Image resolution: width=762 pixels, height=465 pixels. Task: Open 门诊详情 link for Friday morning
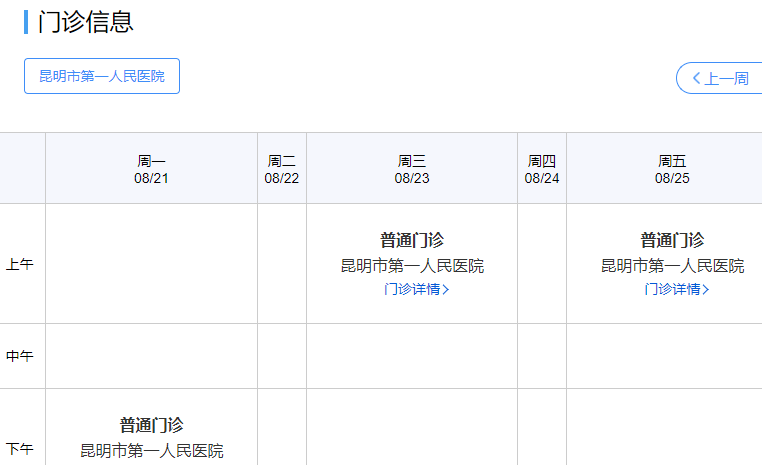(x=672, y=290)
